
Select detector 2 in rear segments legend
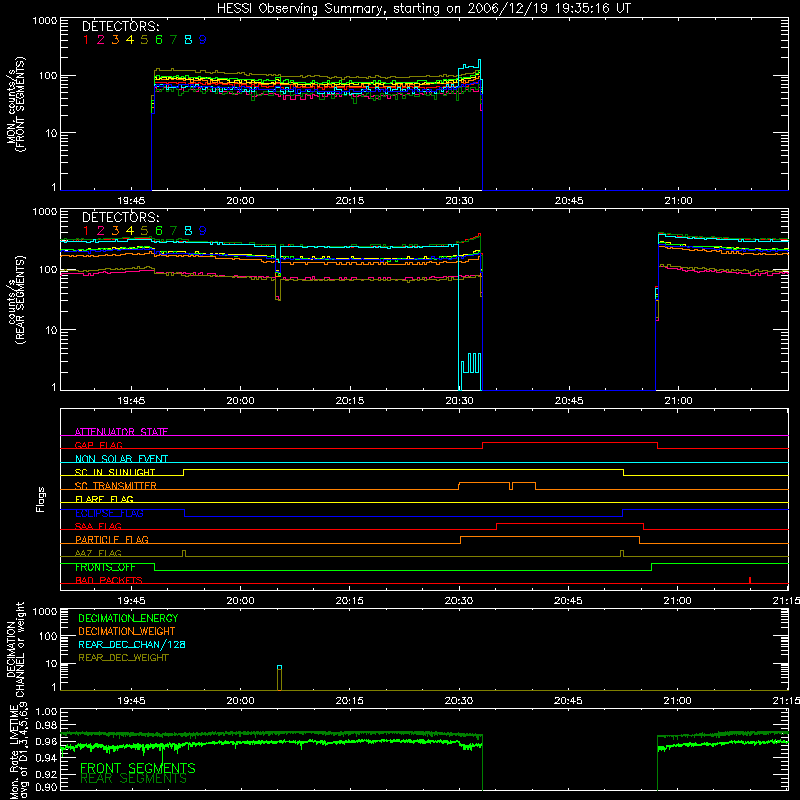(x=101, y=231)
